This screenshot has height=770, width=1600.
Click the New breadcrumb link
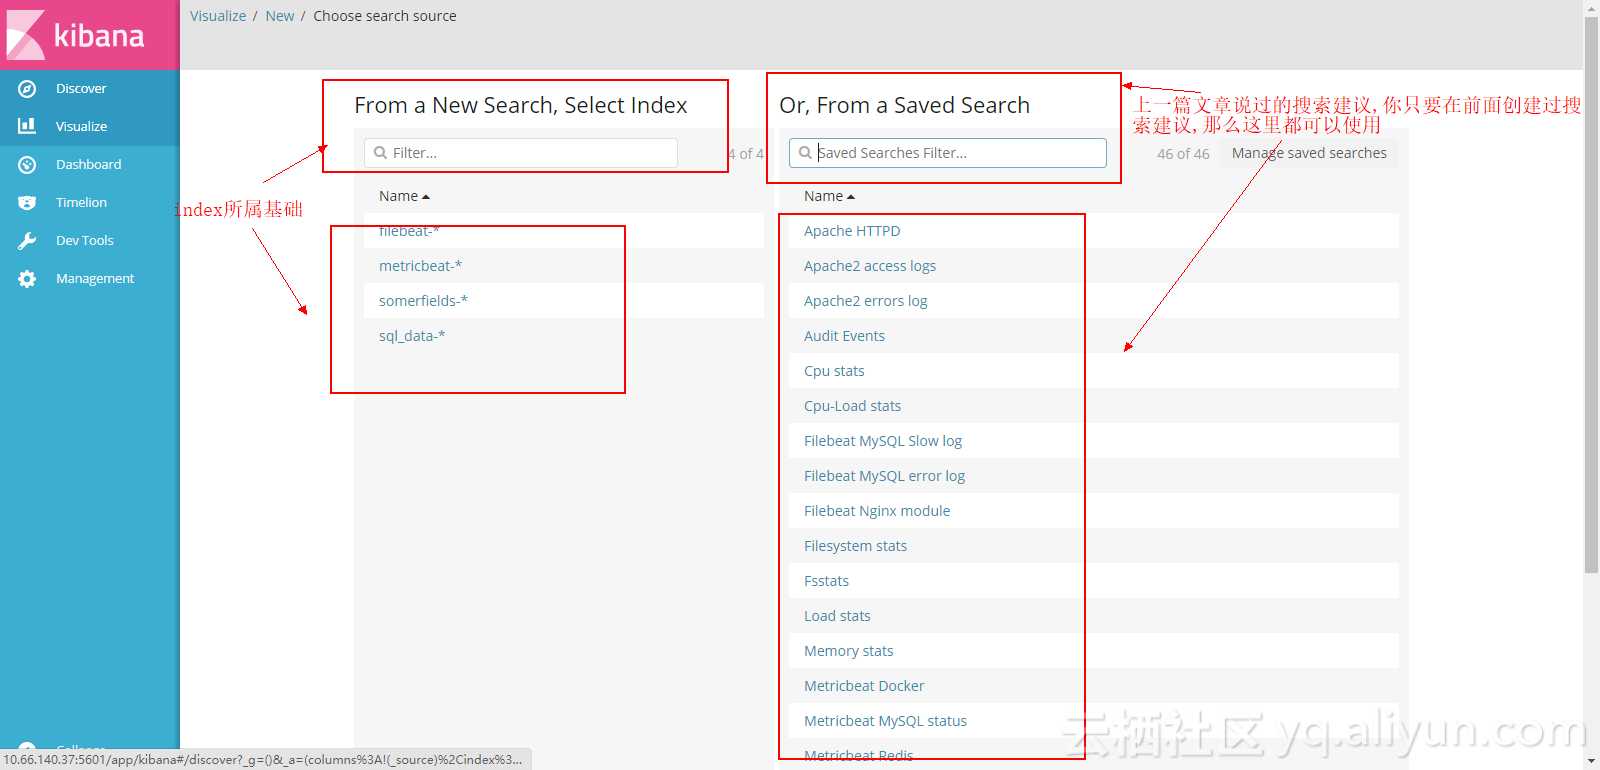(280, 16)
